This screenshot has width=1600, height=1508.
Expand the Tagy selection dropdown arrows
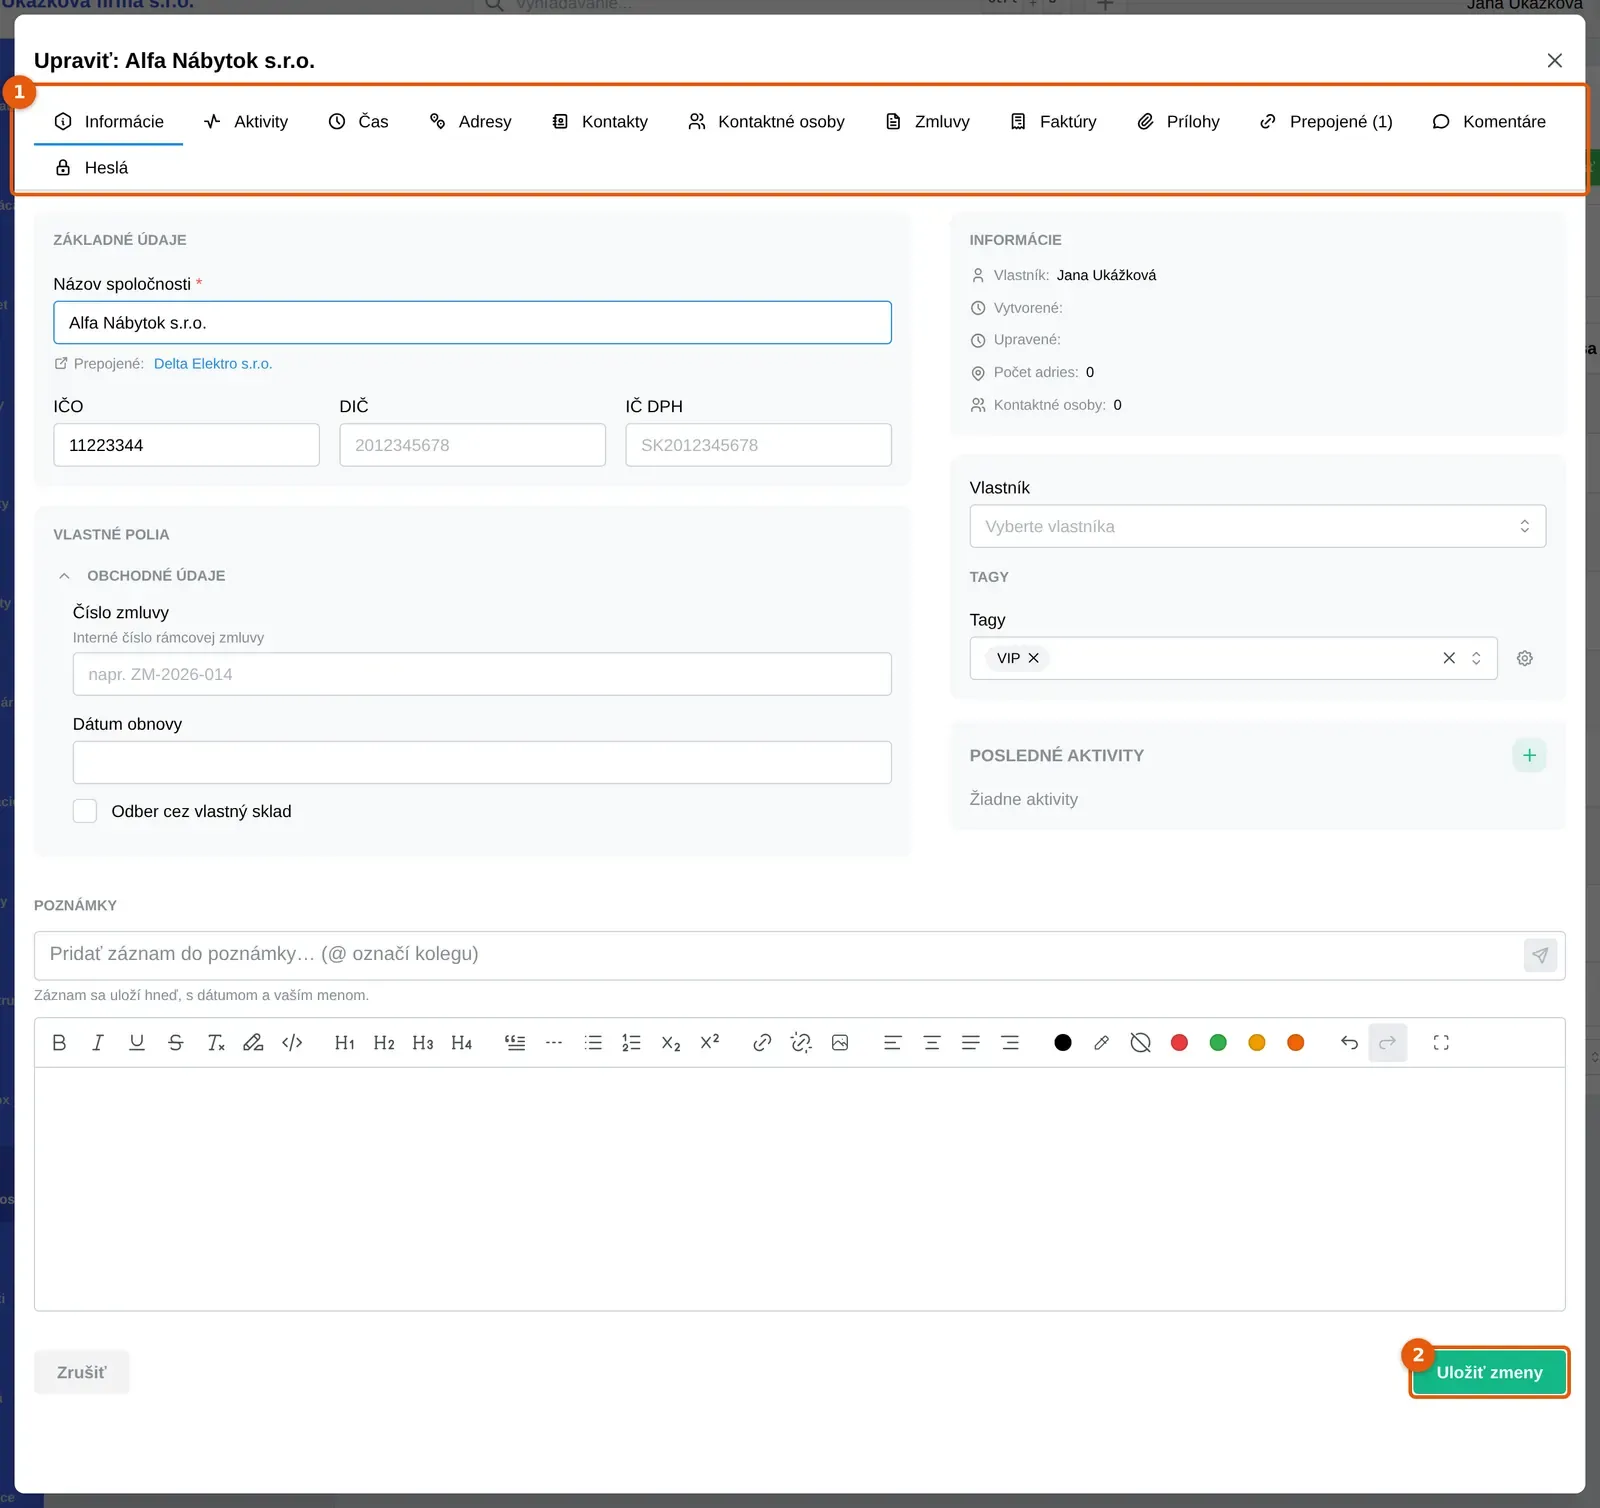point(1476,658)
